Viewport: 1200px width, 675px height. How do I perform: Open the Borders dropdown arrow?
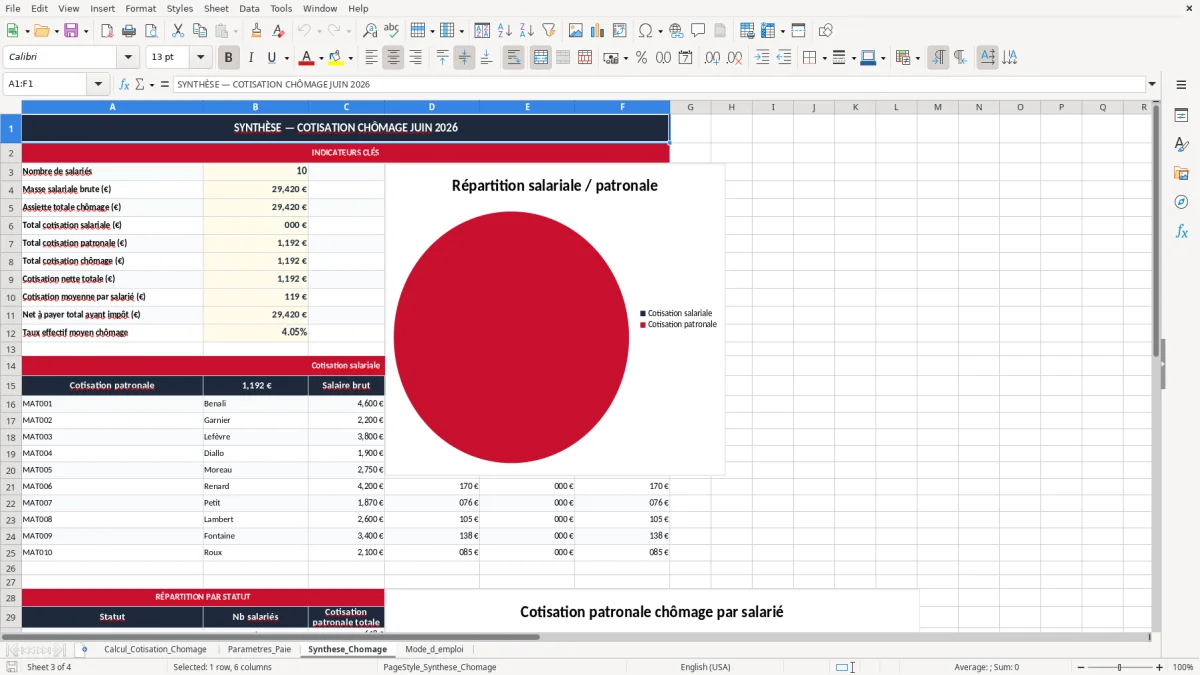(823, 58)
